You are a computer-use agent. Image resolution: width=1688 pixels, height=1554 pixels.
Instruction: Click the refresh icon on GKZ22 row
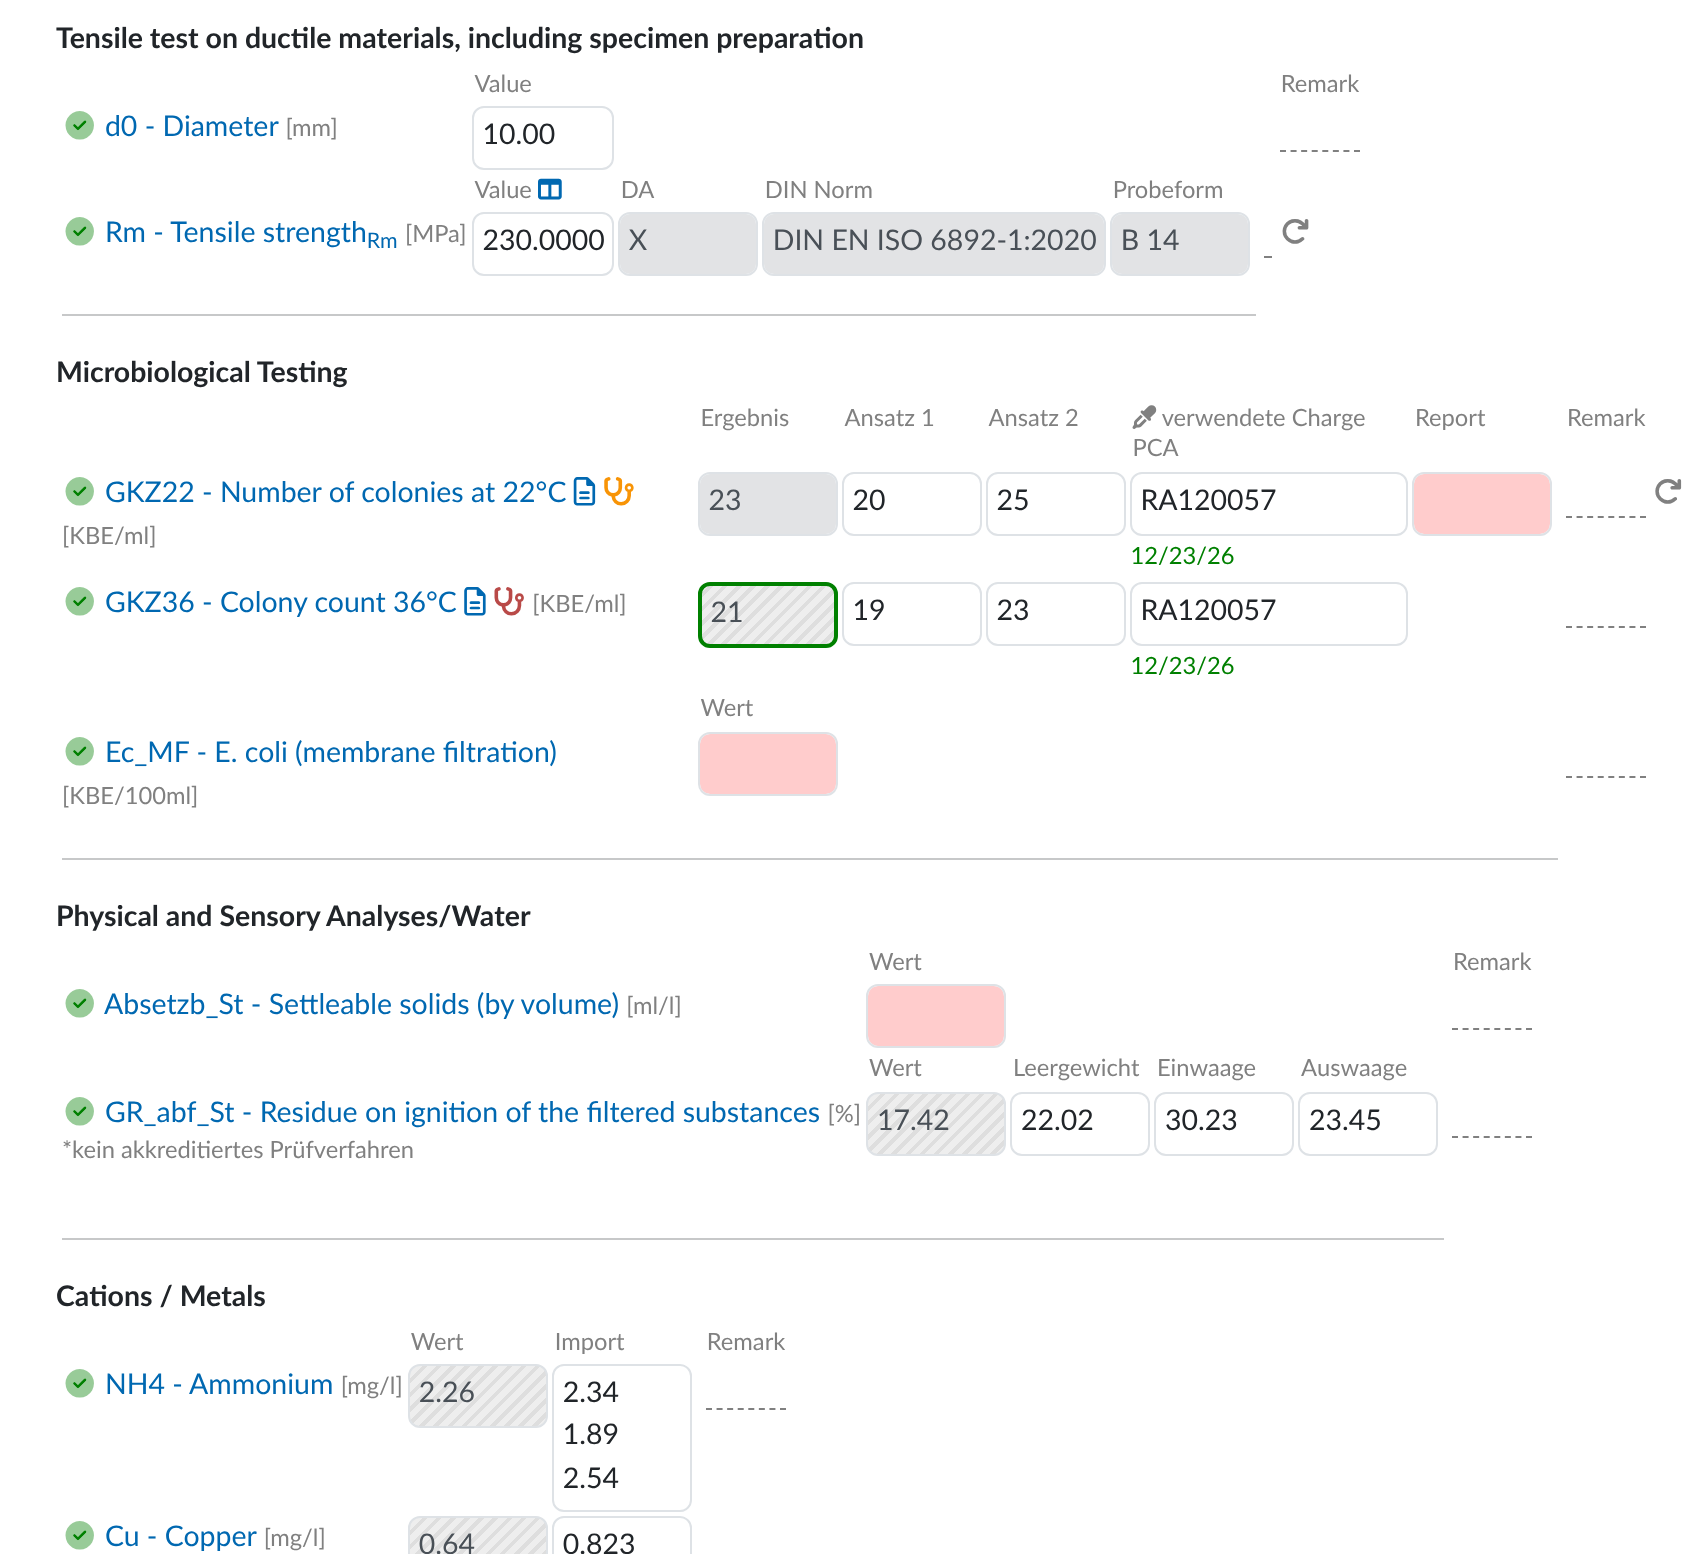[1667, 491]
